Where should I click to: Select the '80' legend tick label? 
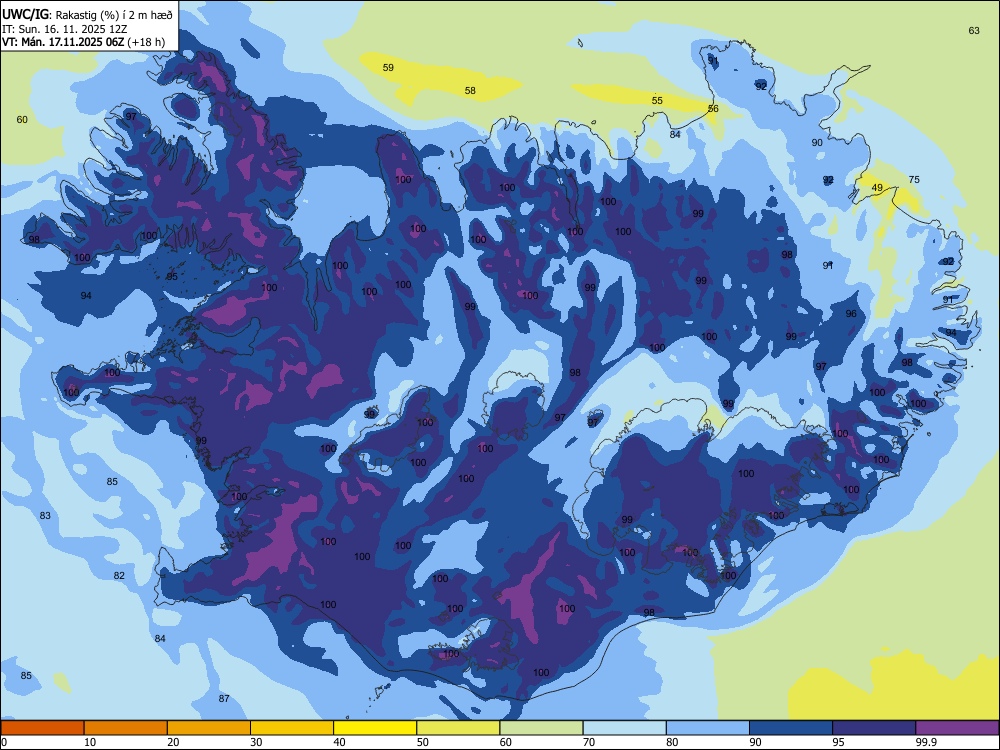(672, 742)
